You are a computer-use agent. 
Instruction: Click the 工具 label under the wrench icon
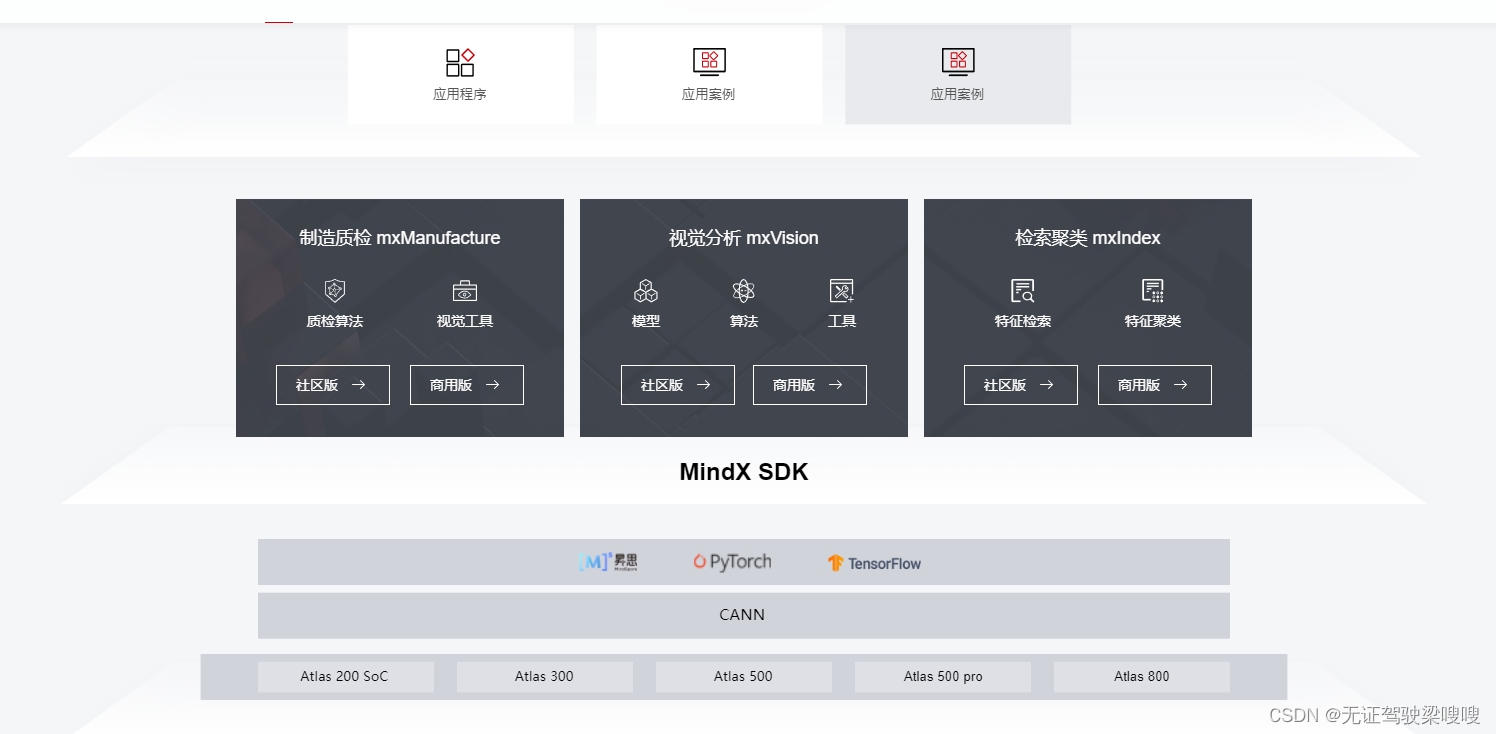[842, 322]
